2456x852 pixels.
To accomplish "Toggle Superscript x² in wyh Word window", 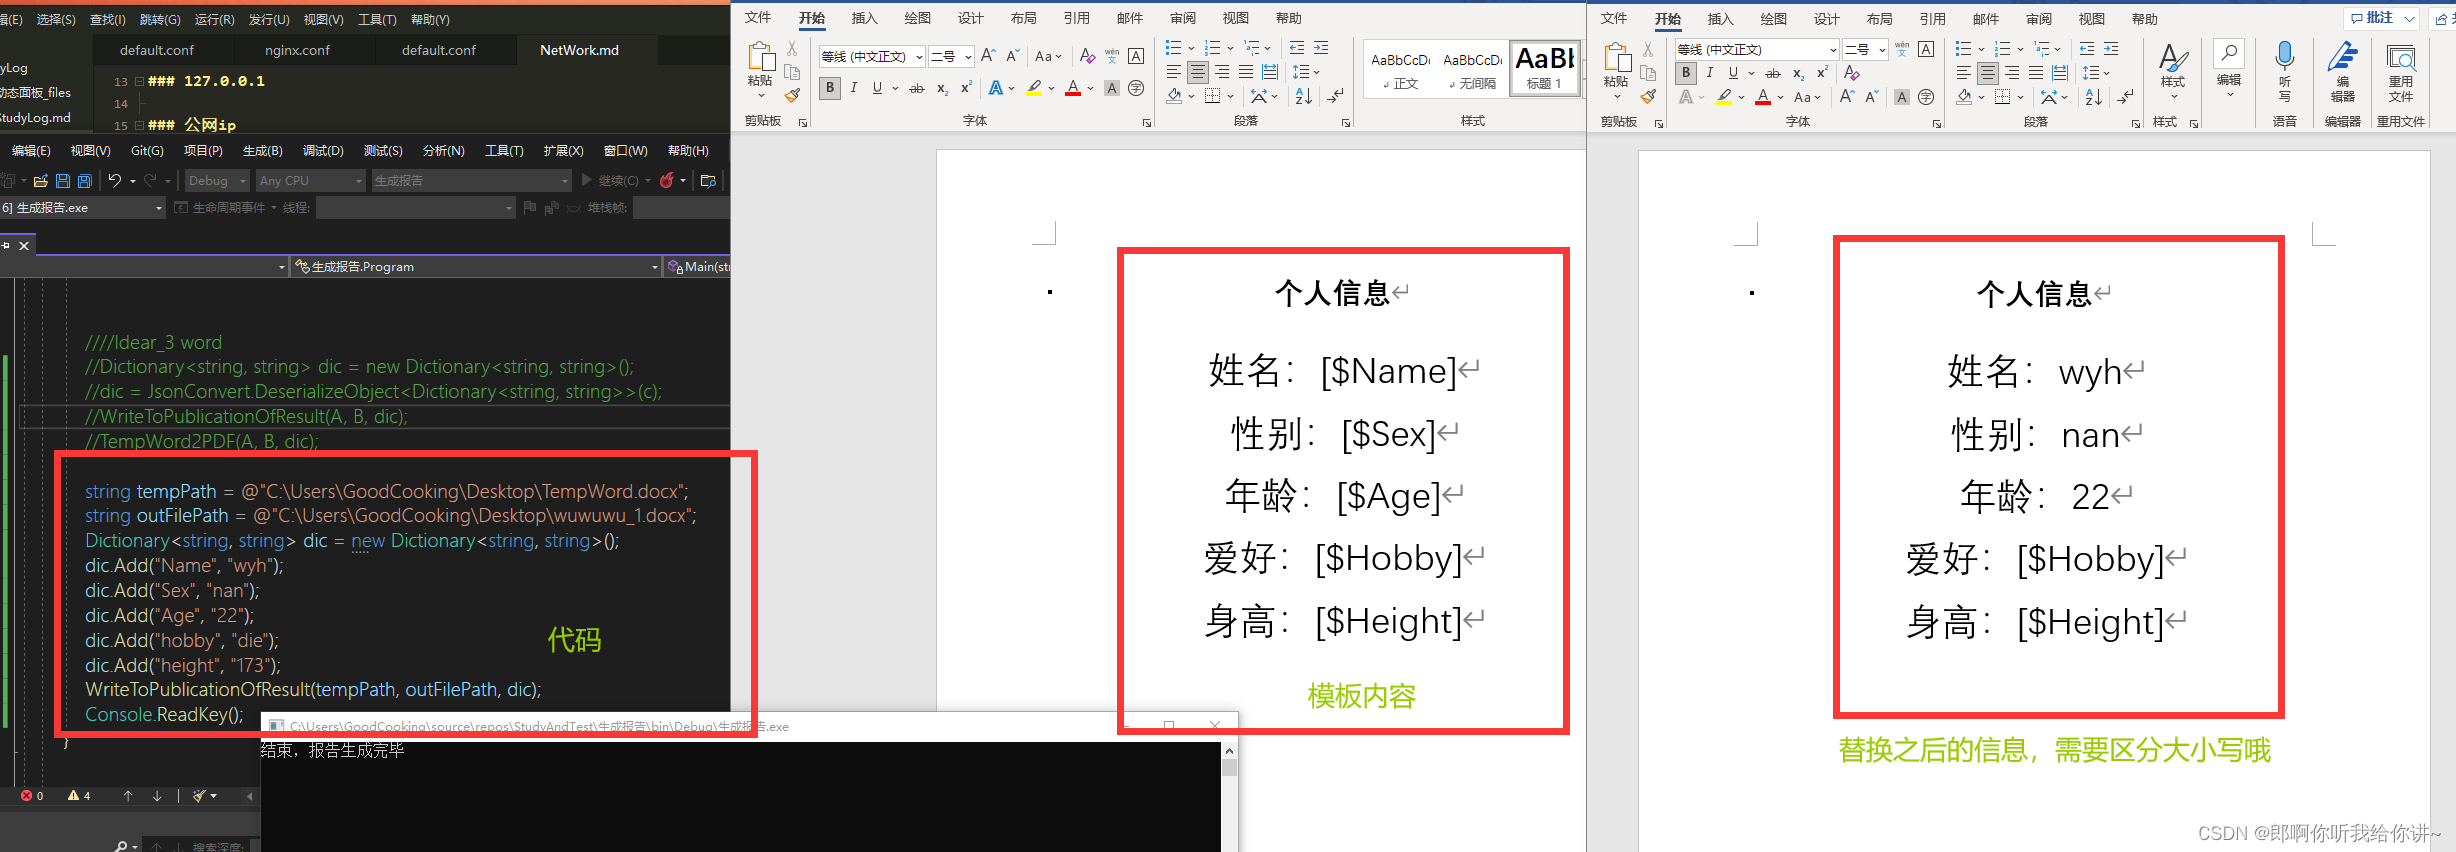I will [1822, 73].
